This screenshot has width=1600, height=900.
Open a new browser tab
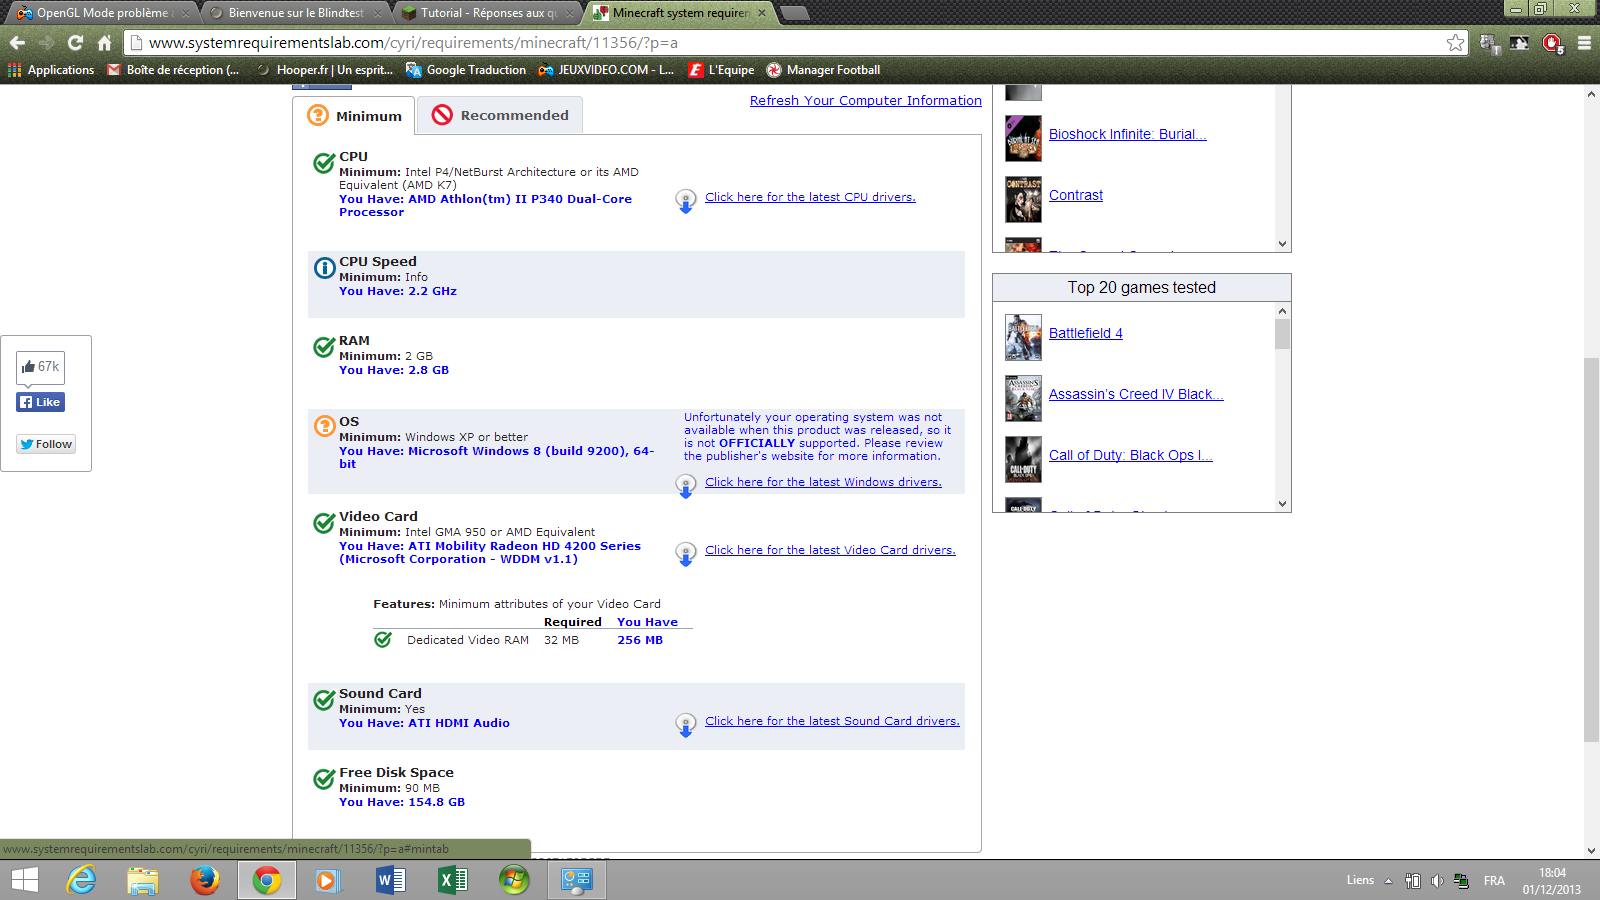795,13
